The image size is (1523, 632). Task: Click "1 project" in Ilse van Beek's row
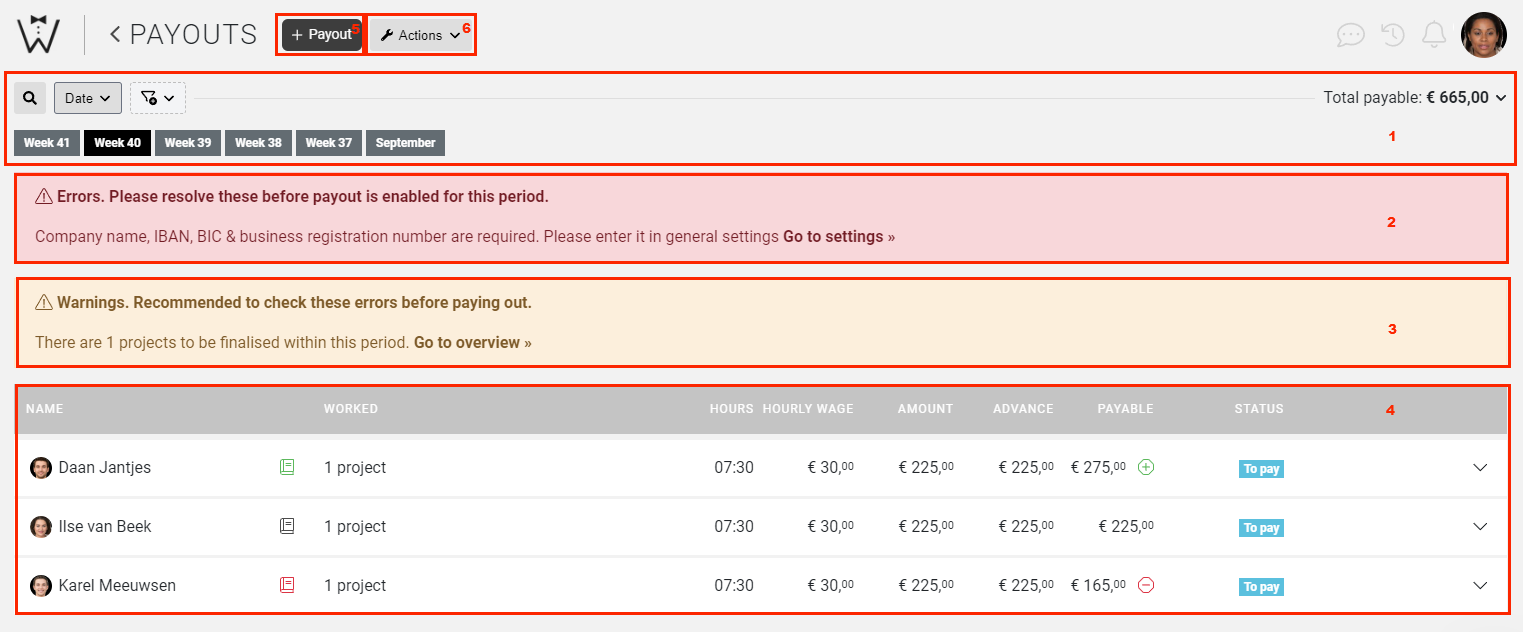click(x=355, y=526)
